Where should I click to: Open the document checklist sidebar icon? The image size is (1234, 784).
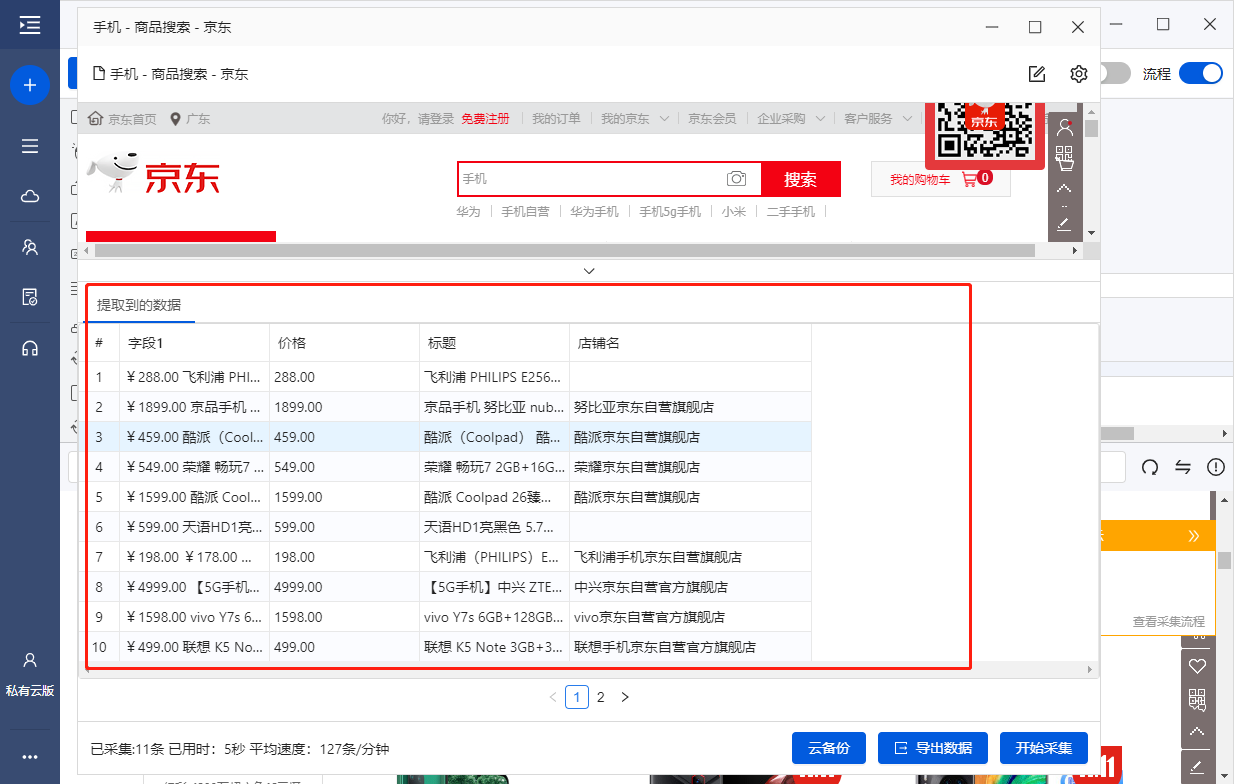(30, 297)
